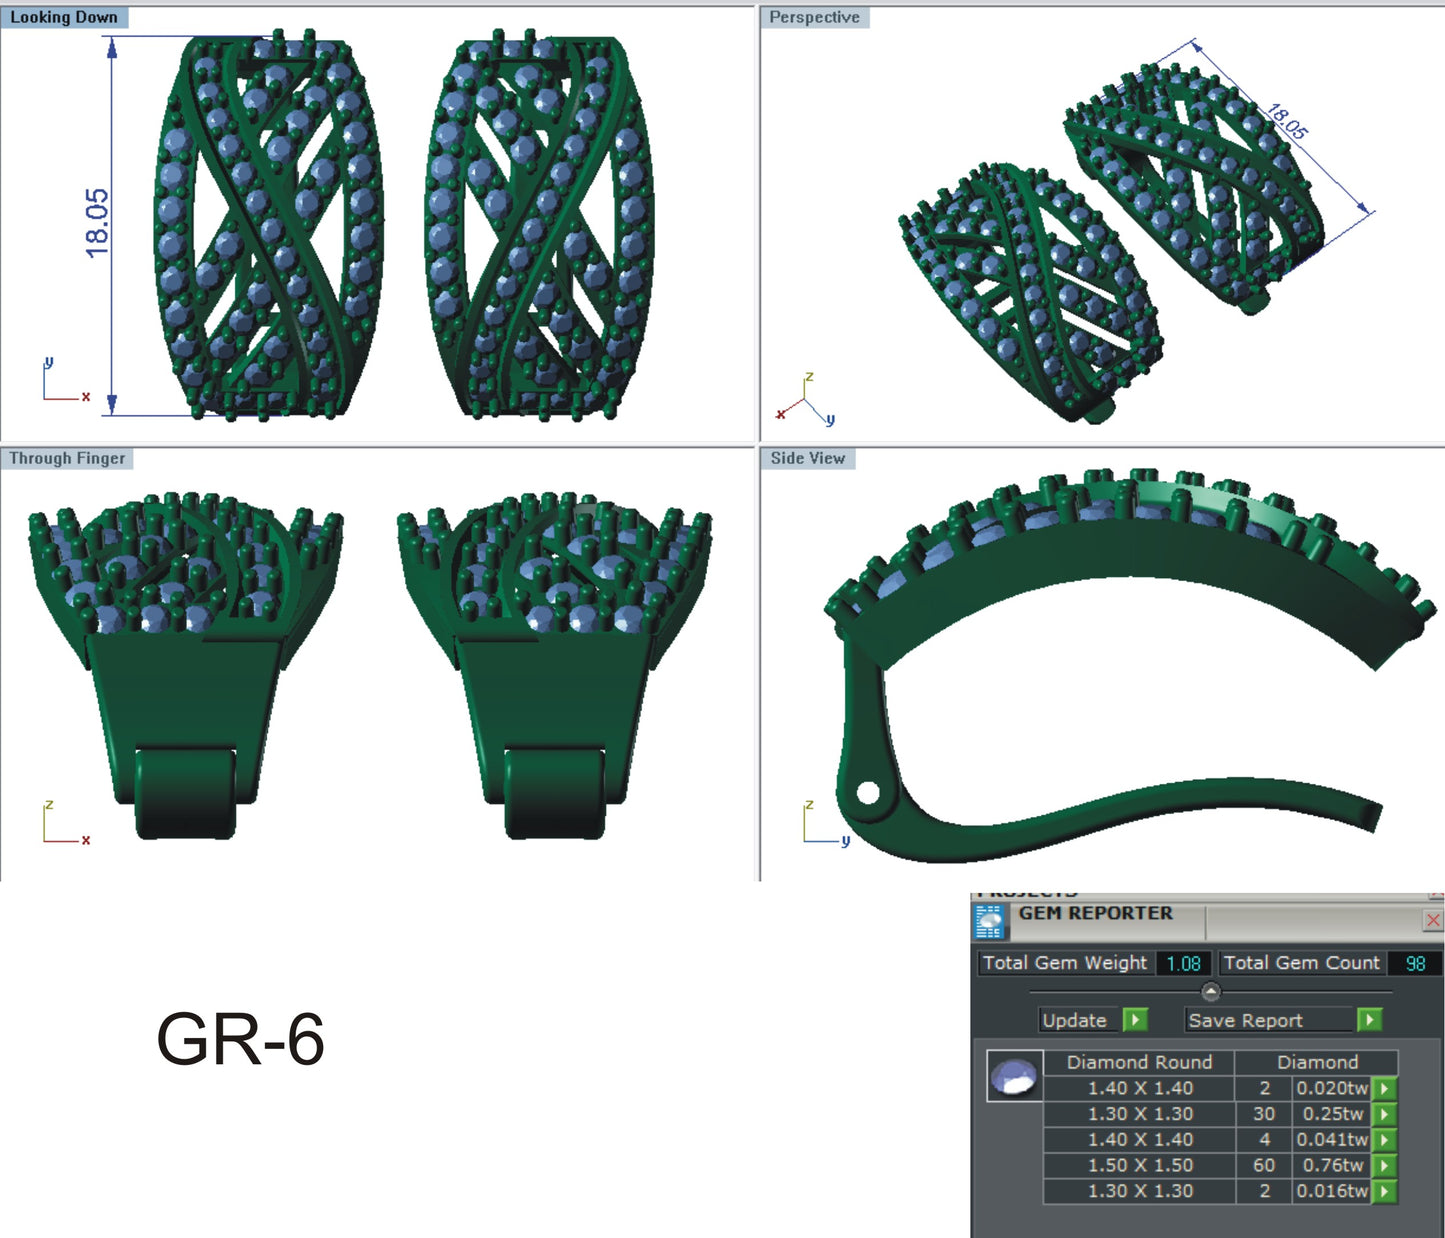Screen dimensions: 1445x1238
Task: Expand the 1.50 X 1.50 gem size row
Action: (x=1142, y=1165)
